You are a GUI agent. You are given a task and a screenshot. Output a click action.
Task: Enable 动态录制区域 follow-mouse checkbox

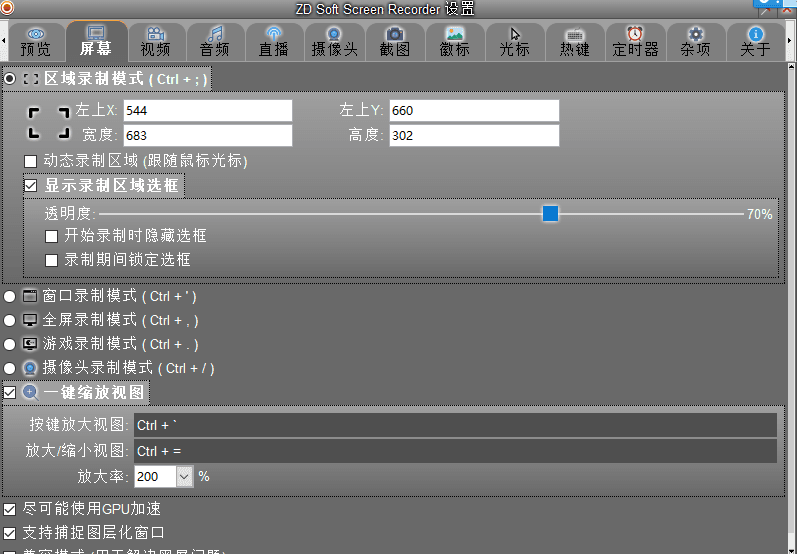point(30,160)
